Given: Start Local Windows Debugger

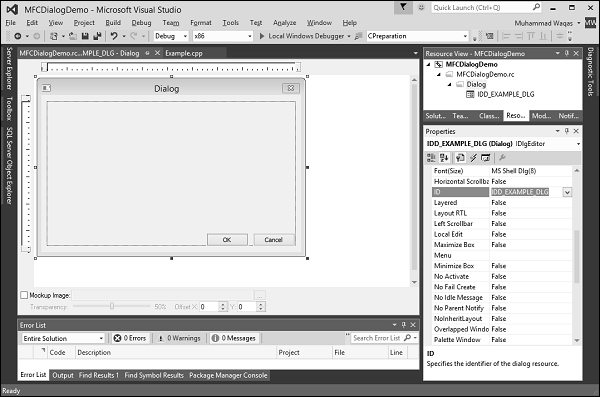Looking at the screenshot, I should pos(302,36).
